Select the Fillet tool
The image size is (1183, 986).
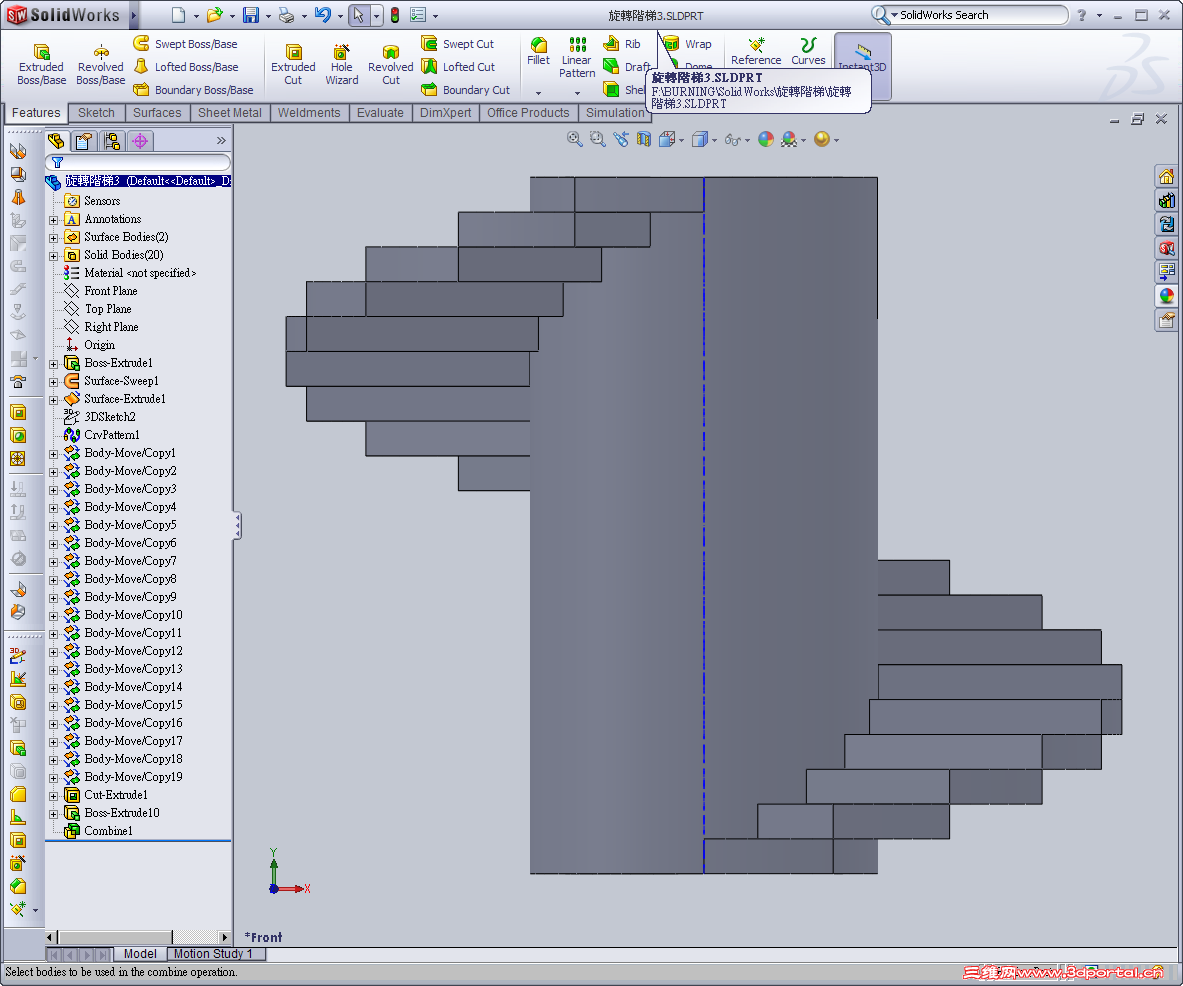(x=538, y=51)
